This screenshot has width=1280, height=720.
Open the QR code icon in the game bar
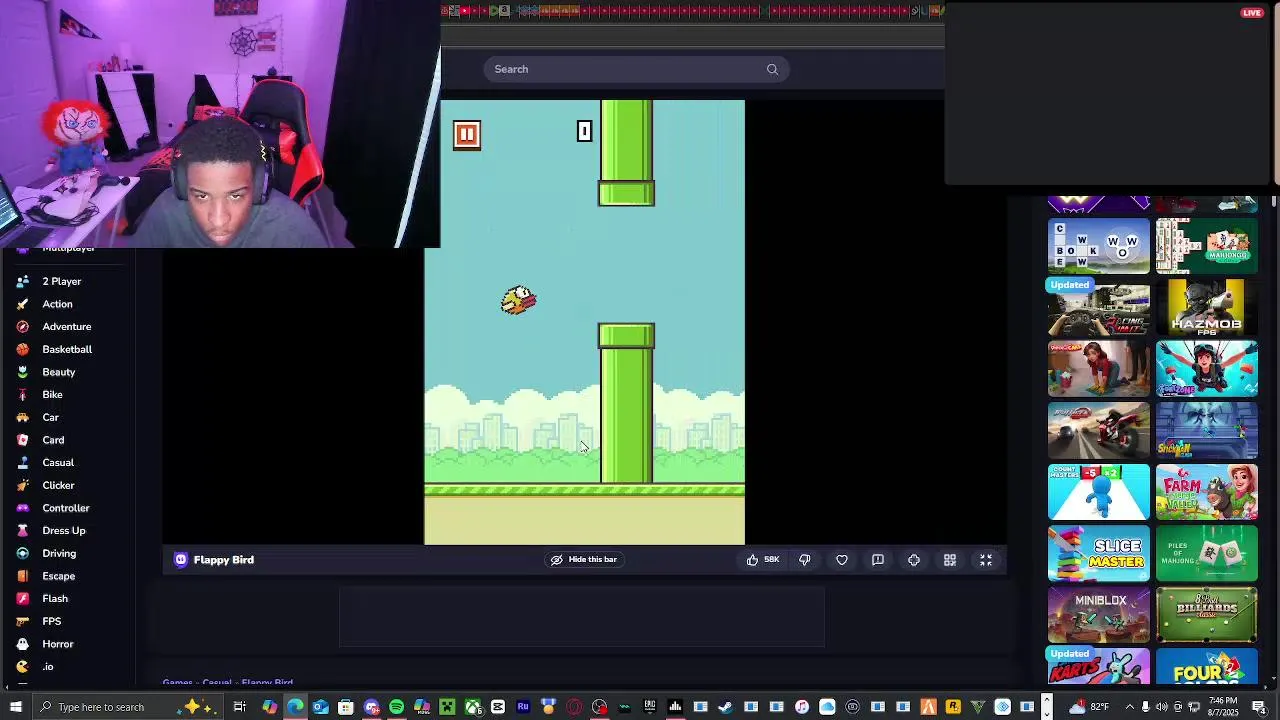pos(950,560)
